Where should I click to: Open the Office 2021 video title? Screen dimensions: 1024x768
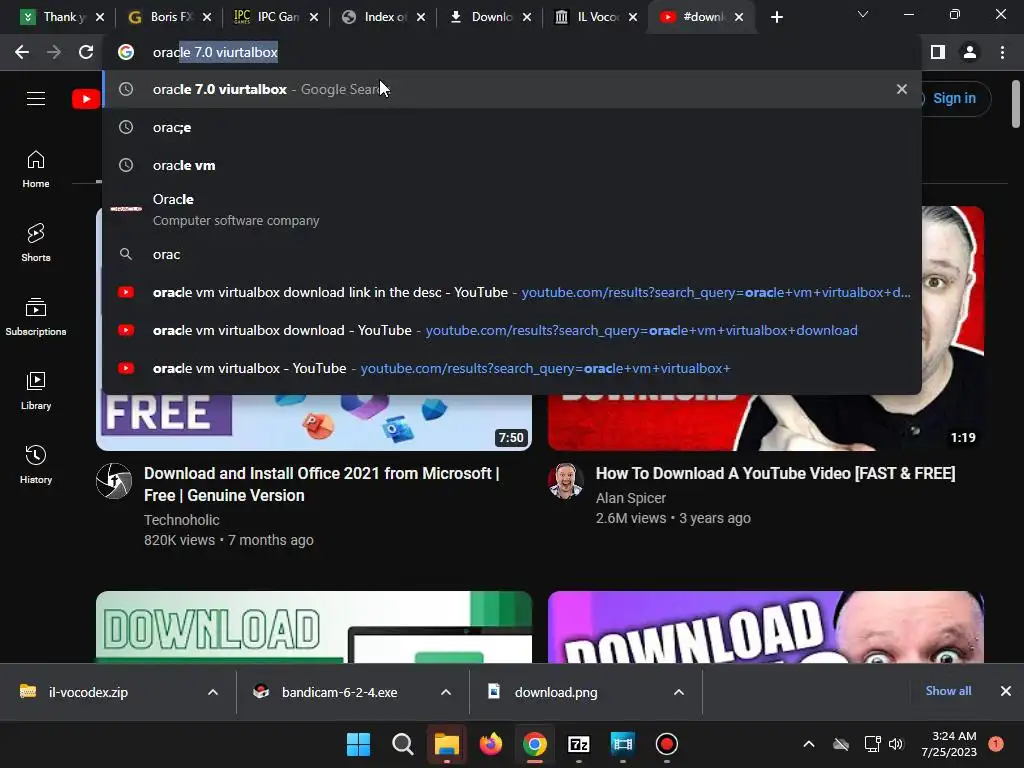tap(322, 484)
